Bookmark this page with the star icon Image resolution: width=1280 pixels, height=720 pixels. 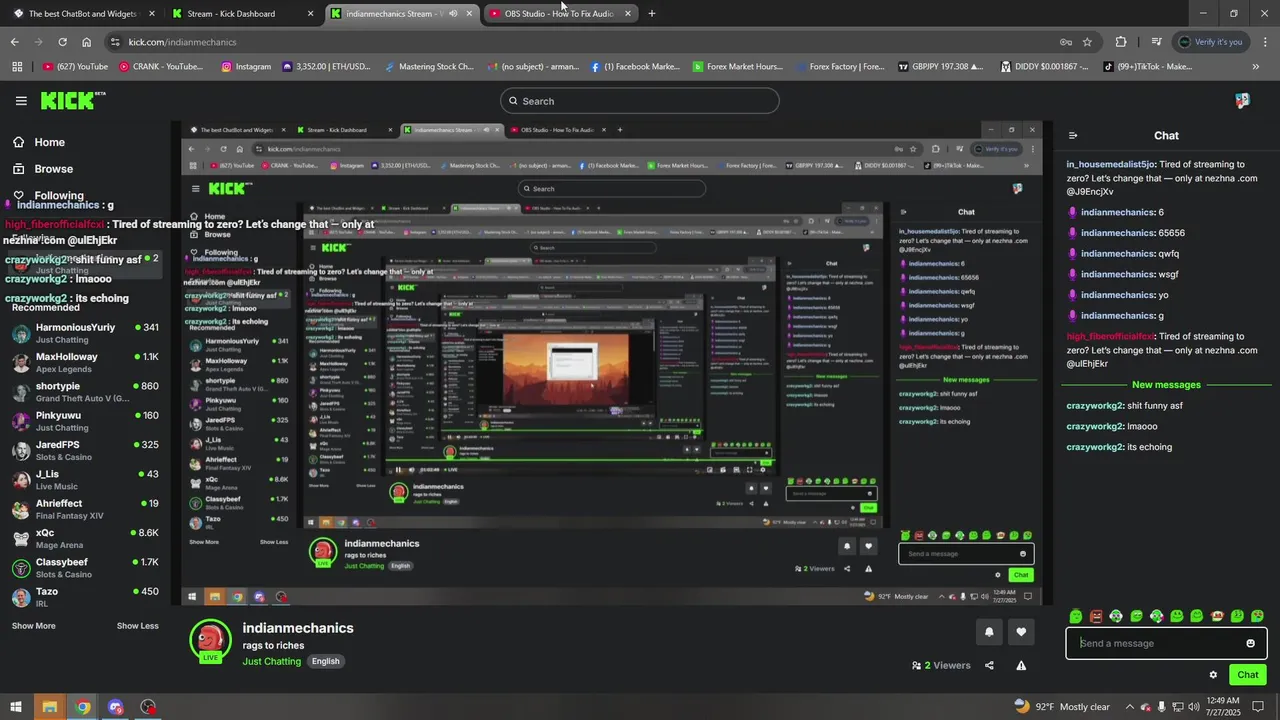(x=1087, y=42)
